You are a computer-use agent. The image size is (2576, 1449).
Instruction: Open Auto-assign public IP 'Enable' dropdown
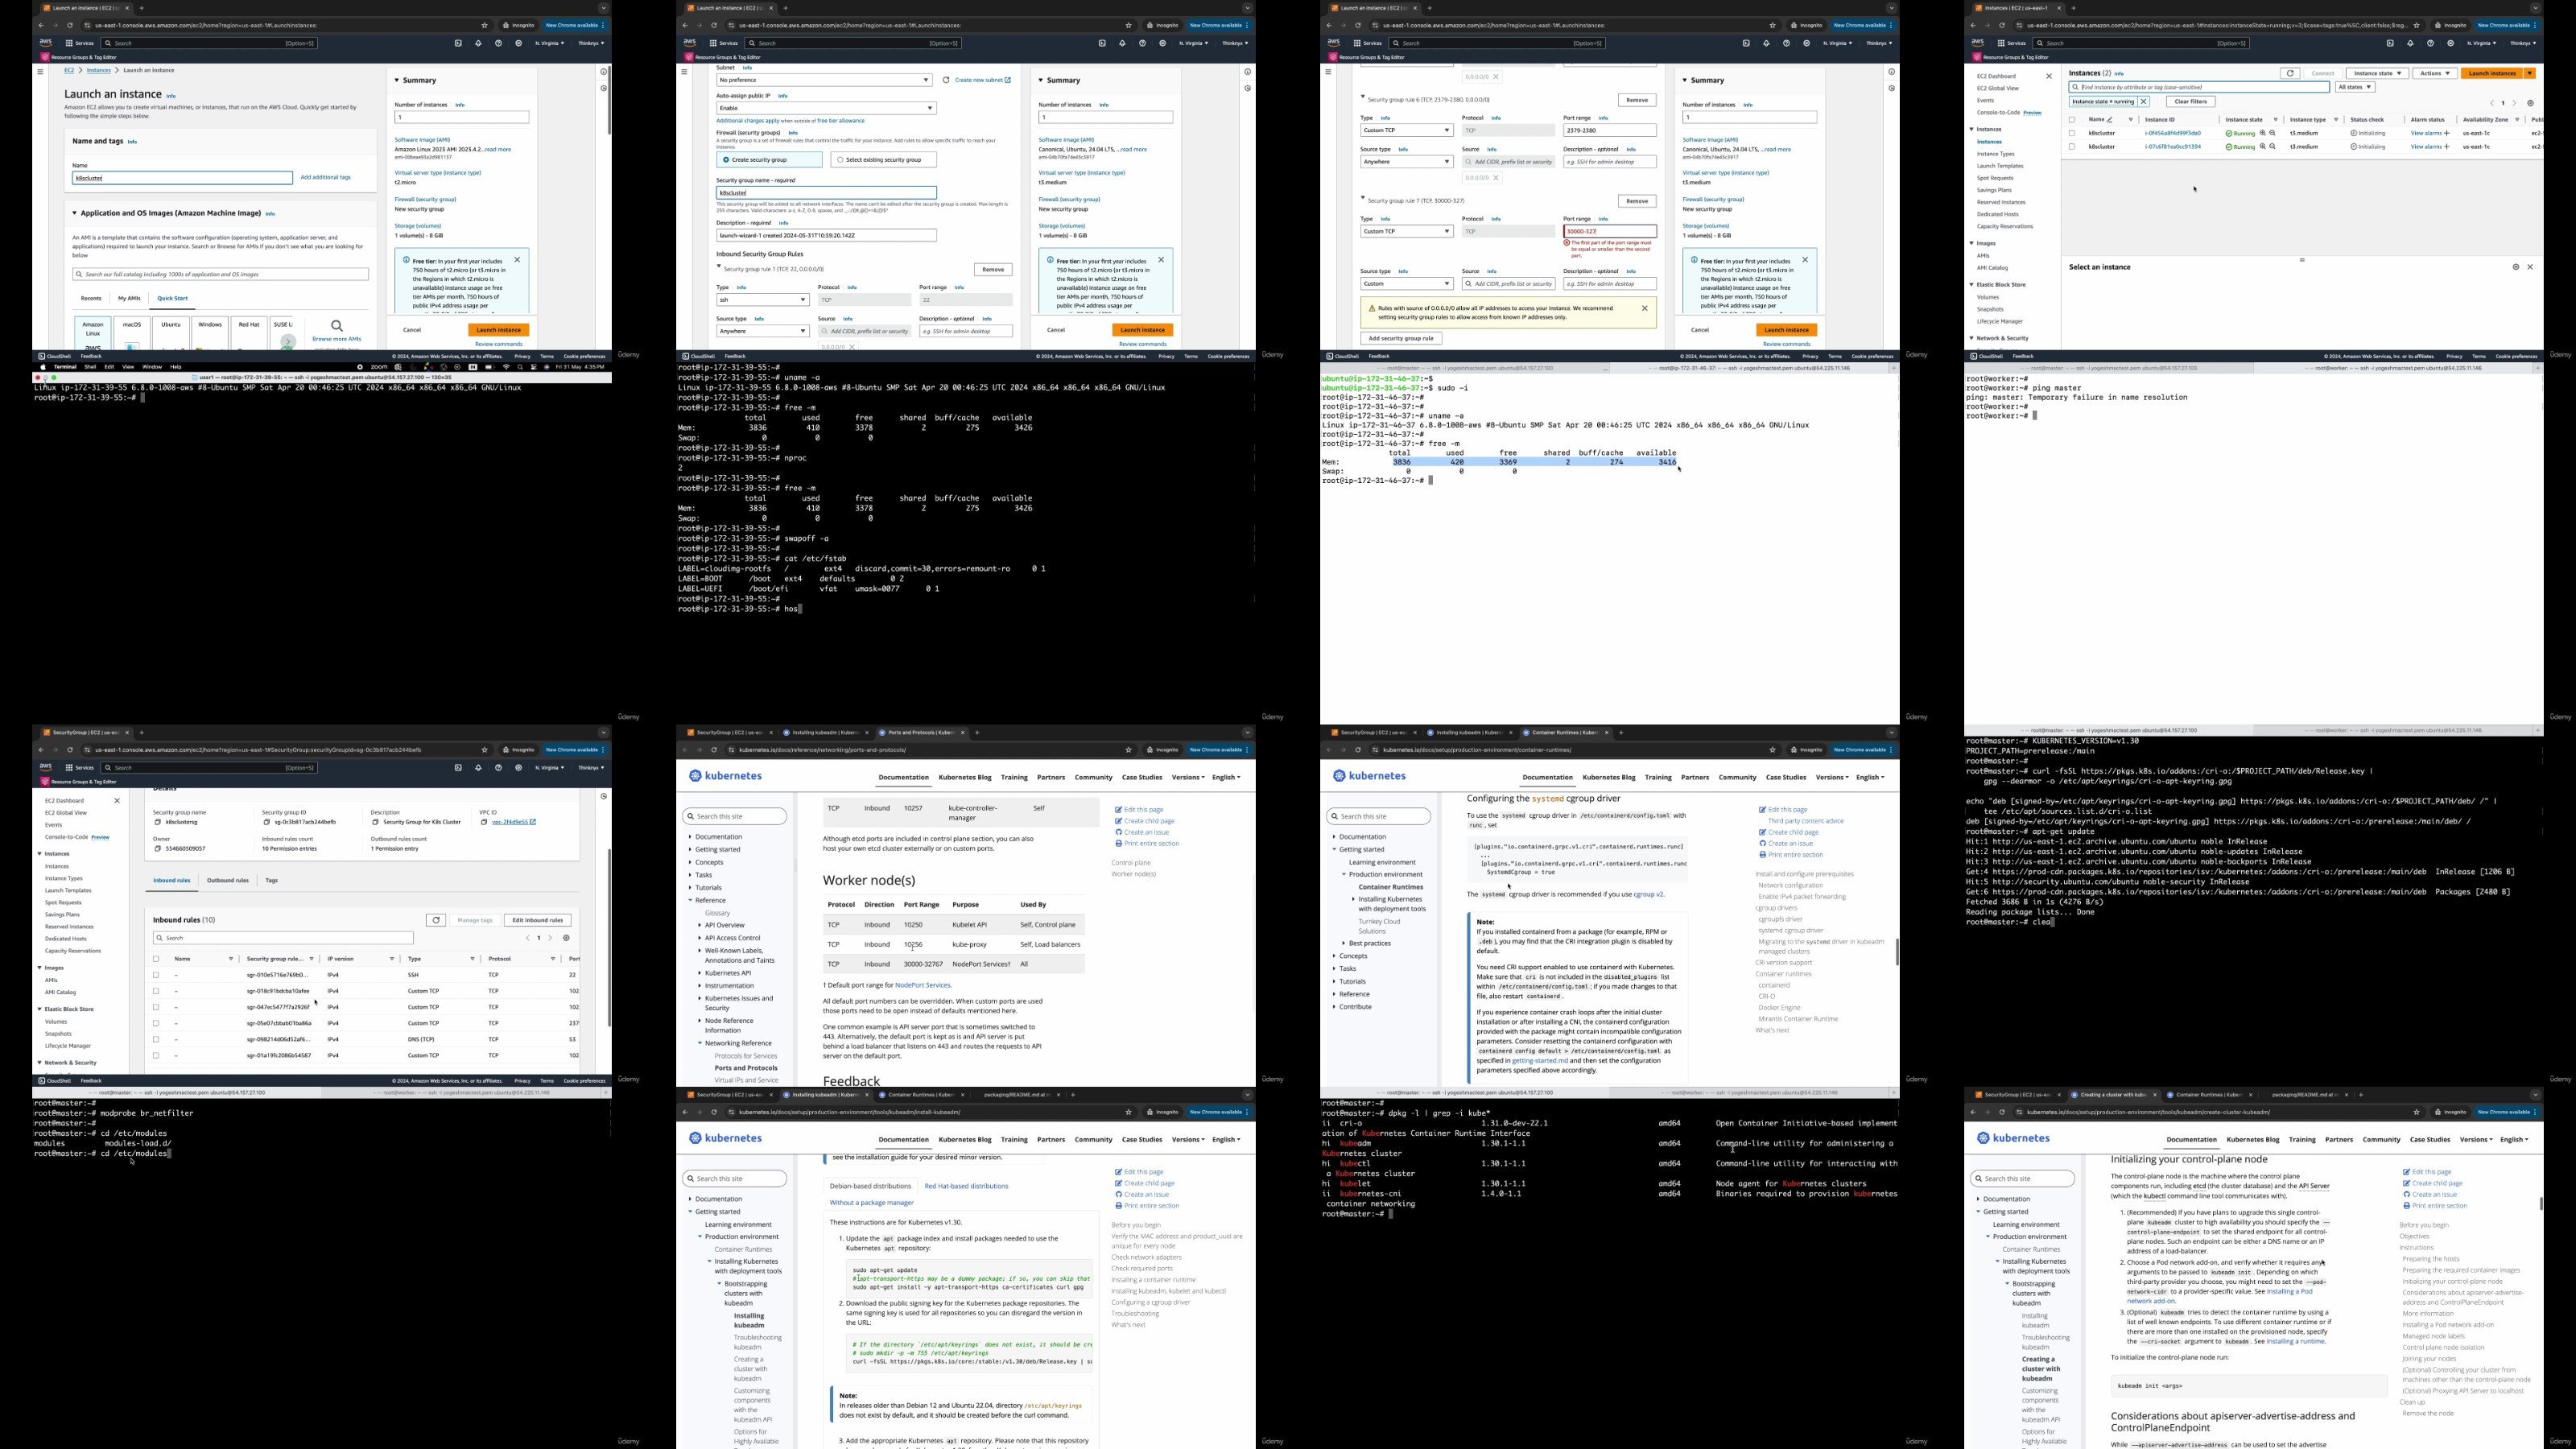click(x=825, y=108)
